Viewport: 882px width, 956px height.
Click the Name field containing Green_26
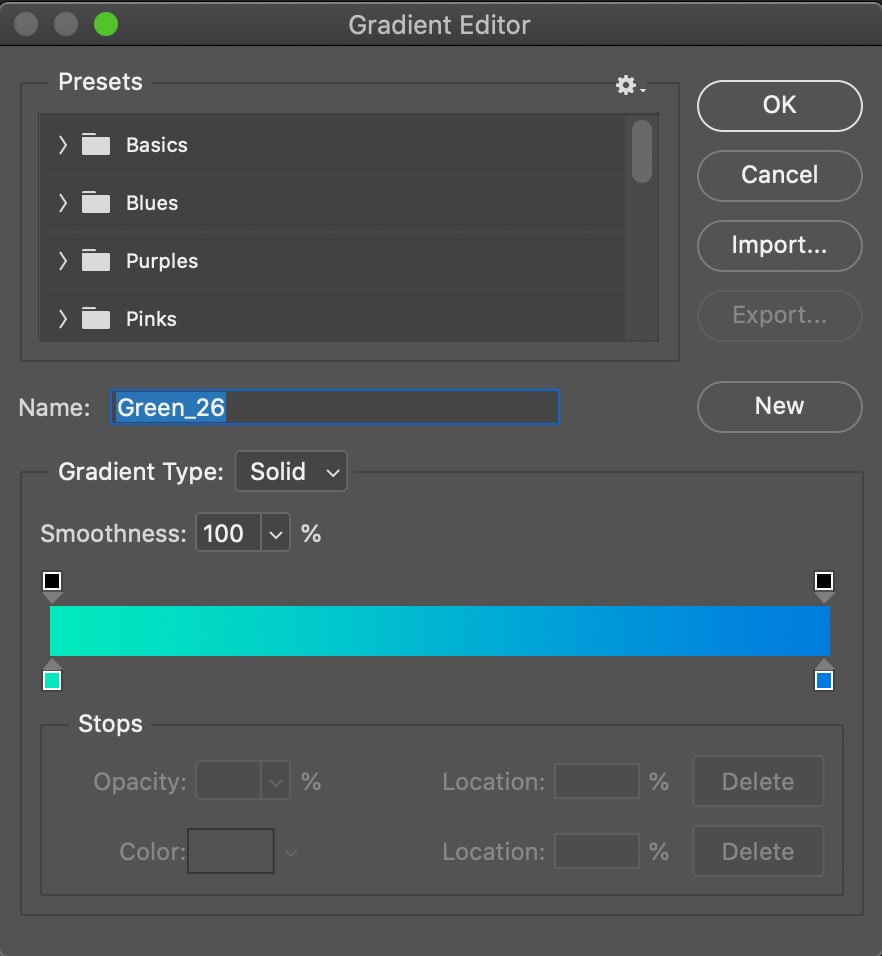click(x=334, y=407)
